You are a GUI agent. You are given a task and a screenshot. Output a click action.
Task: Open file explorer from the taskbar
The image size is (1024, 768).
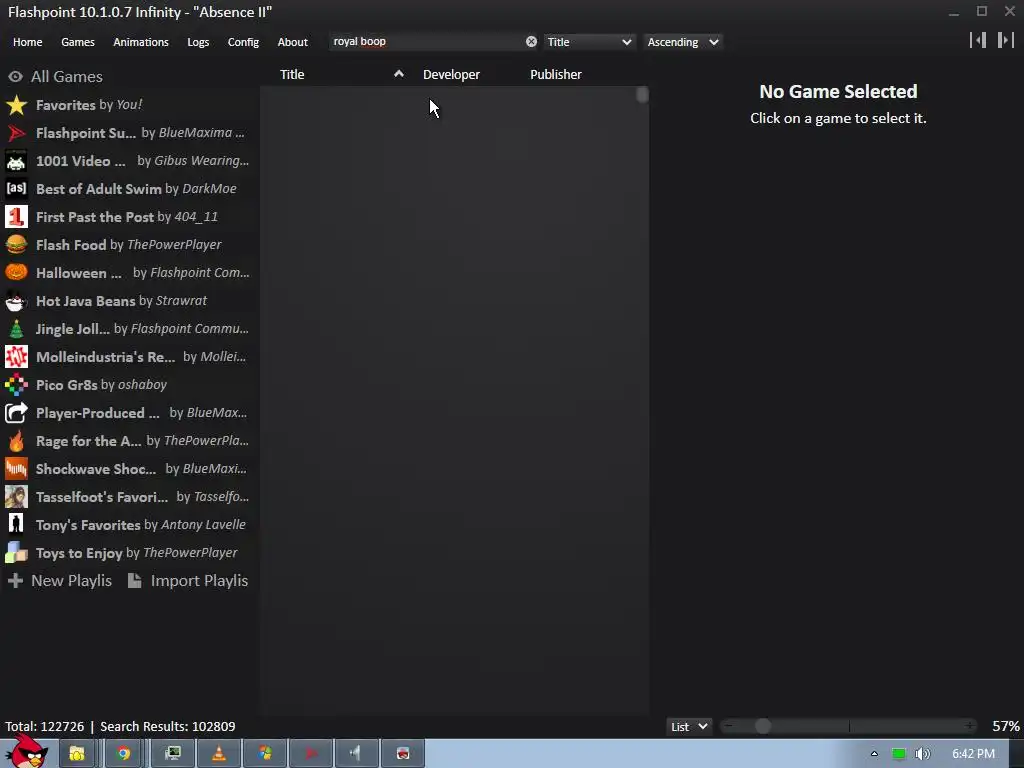pos(77,754)
